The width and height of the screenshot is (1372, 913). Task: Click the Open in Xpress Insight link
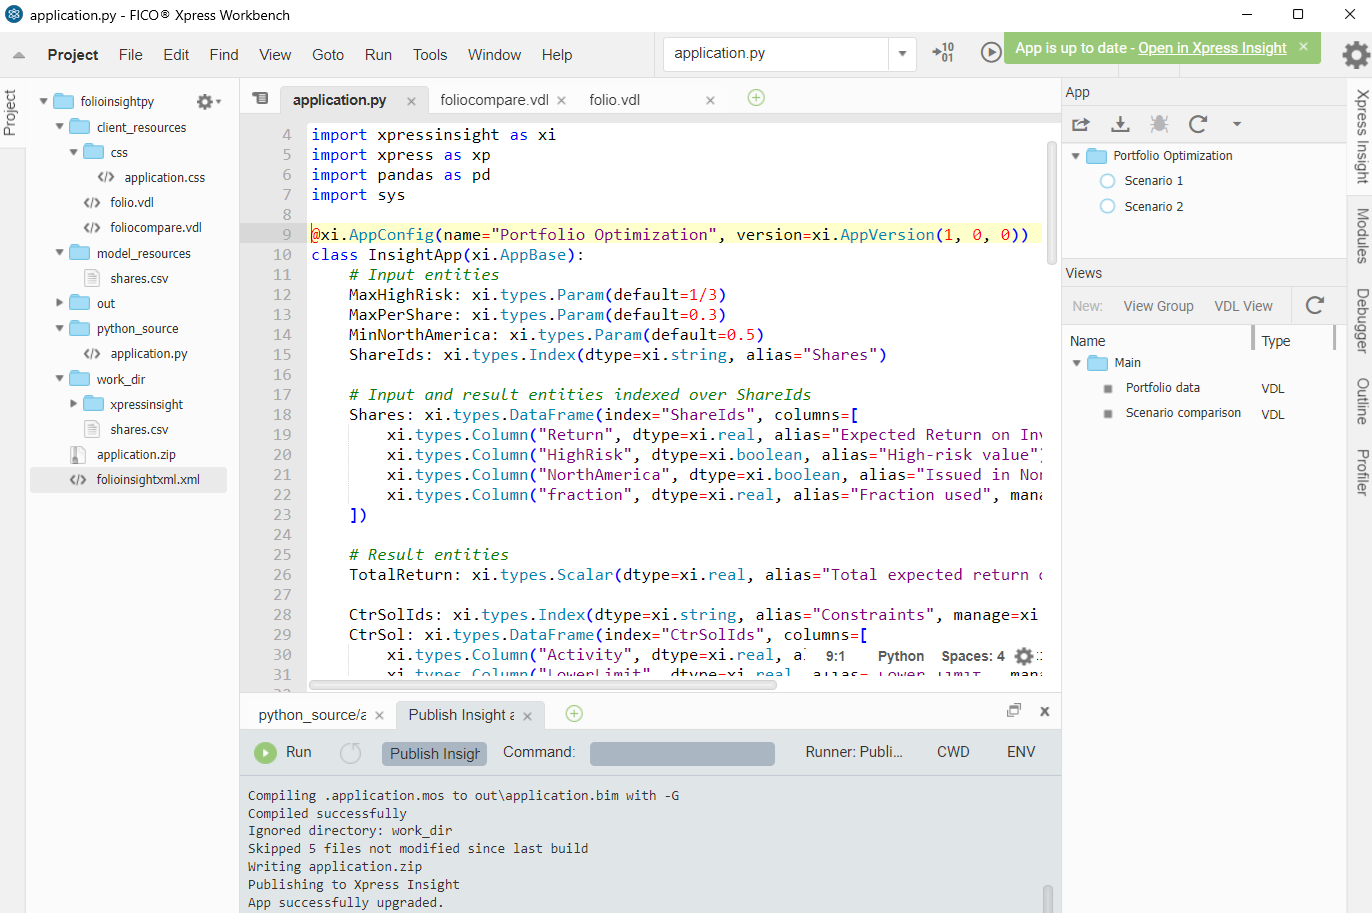tap(1212, 48)
